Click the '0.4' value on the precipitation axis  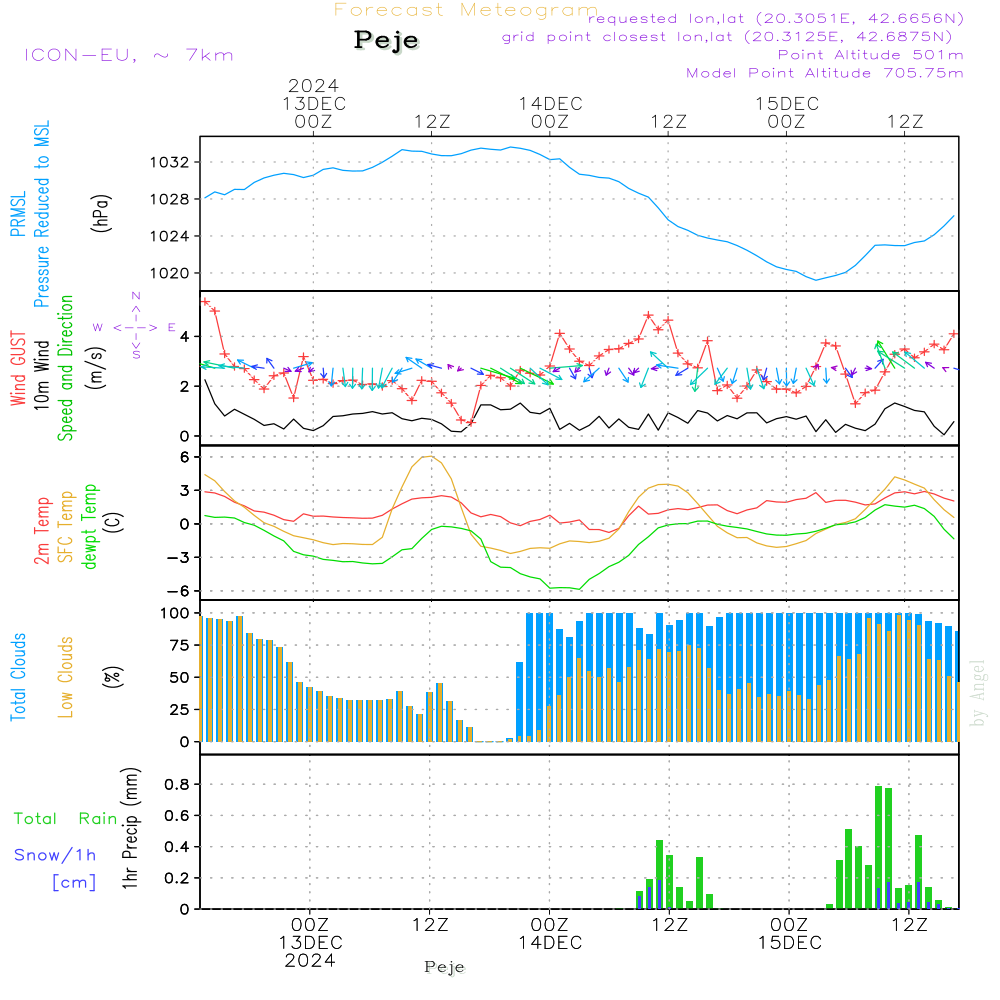point(177,848)
